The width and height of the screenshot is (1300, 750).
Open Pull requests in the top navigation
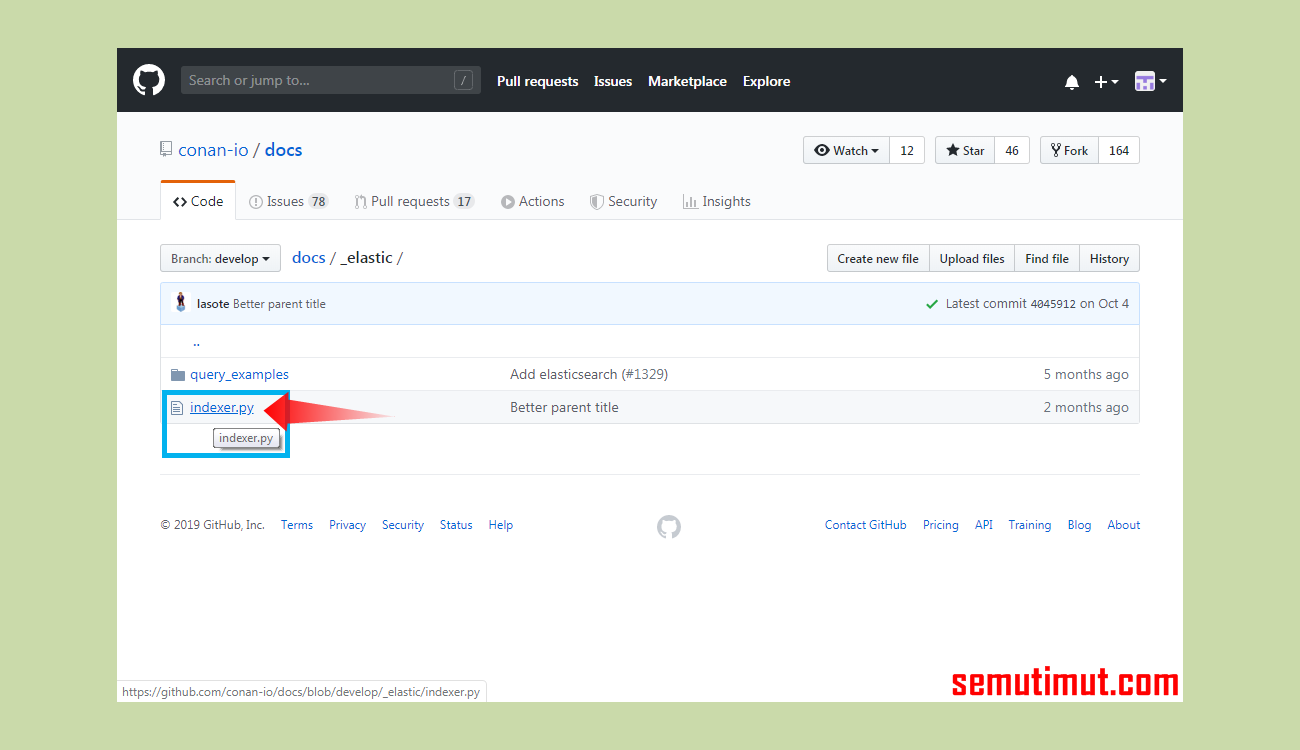[x=537, y=81]
